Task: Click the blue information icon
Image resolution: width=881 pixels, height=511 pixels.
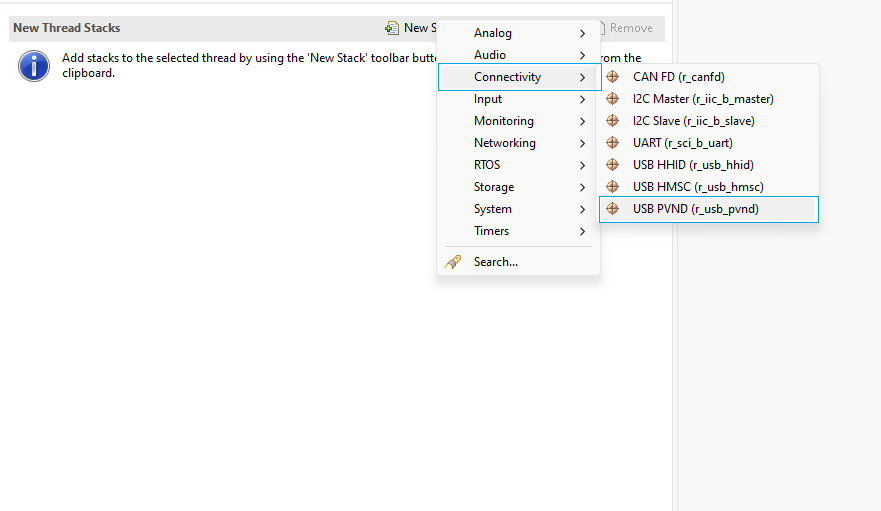Action: pyautogui.click(x=34, y=66)
